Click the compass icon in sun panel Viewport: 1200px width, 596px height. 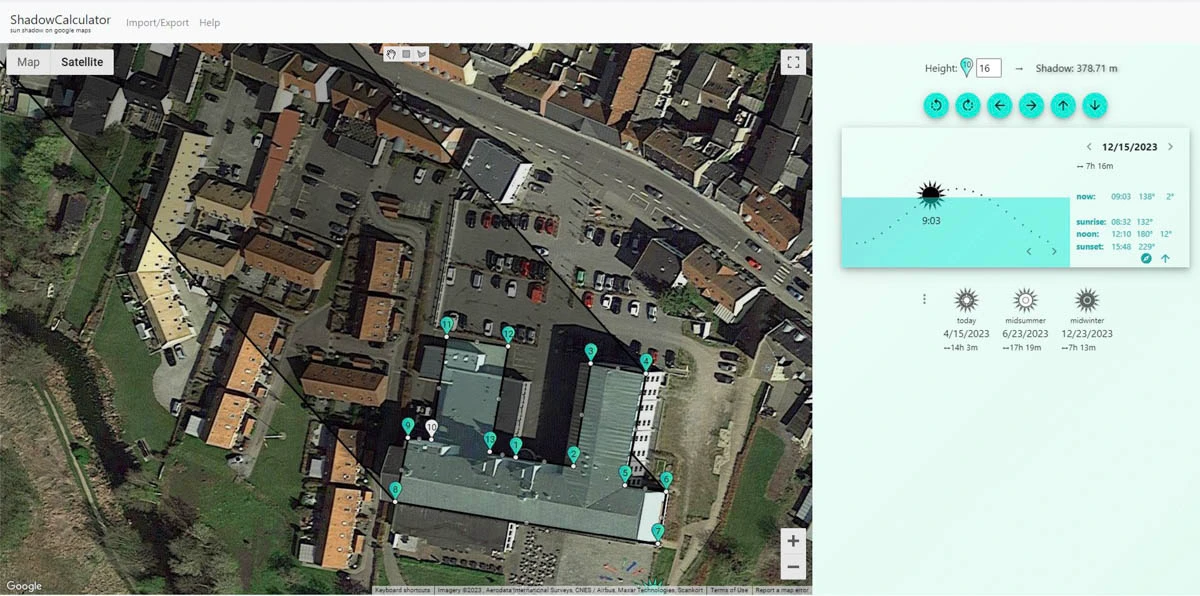(1146, 258)
